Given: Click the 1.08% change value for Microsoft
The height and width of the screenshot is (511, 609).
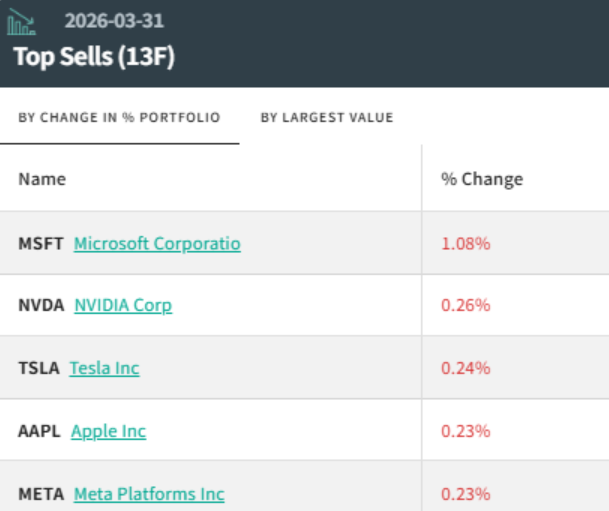Looking at the screenshot, I should [466, 244].
